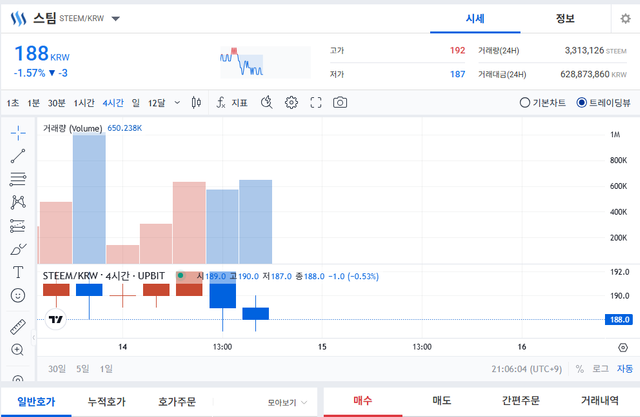Open the 모아보기 dropdown
The width and height of the screenshot is (640, 417).
pyautogui.click(x=287, y=403)
